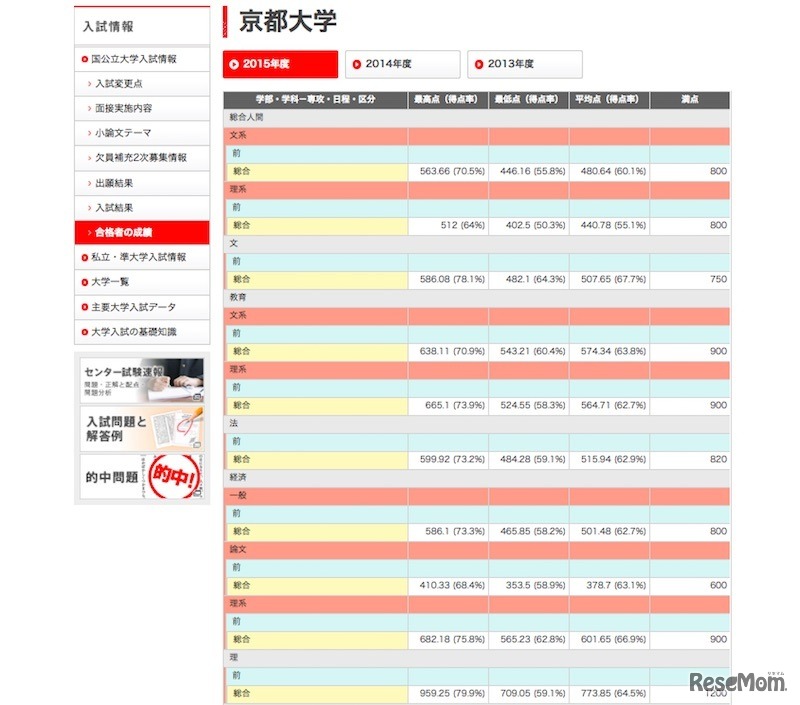Click the cell 410.33 (68.4%)
Screen dimensions: 800x705
(x=448, y=586)
